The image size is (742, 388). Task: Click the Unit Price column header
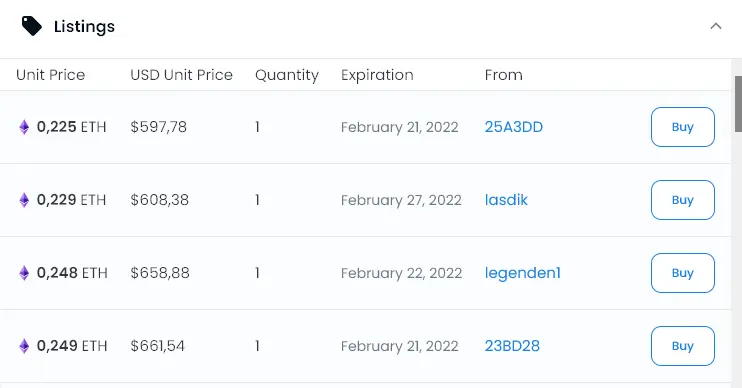[51, 75]
